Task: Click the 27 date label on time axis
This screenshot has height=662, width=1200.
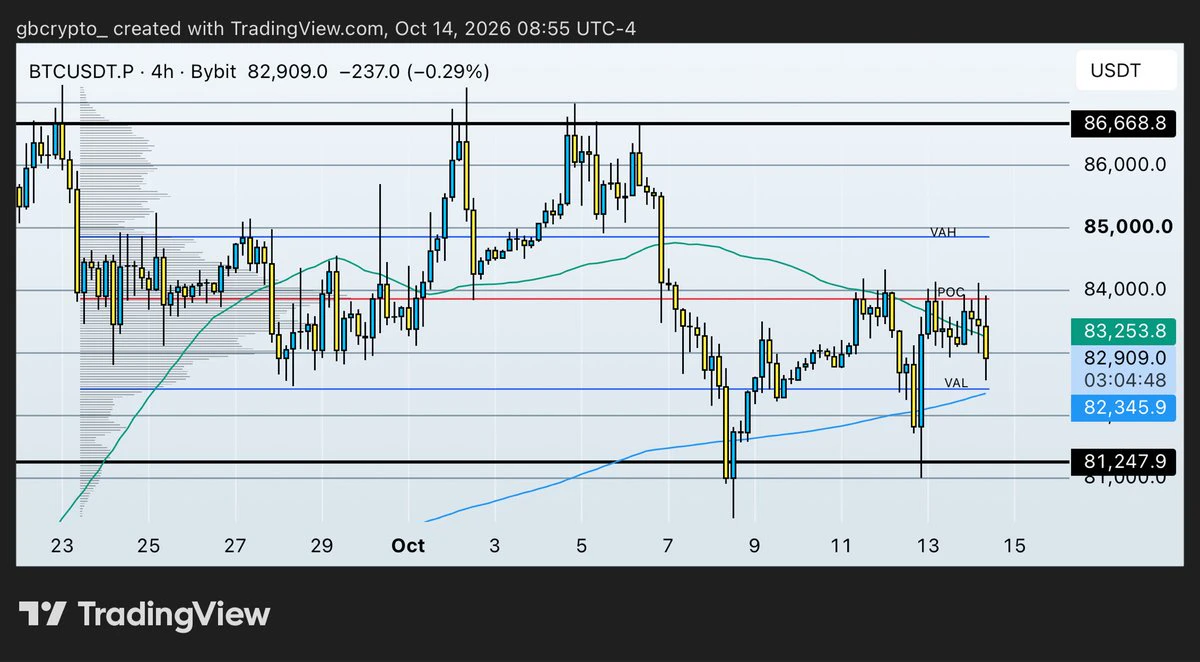Action: click(x=235, y=546)
